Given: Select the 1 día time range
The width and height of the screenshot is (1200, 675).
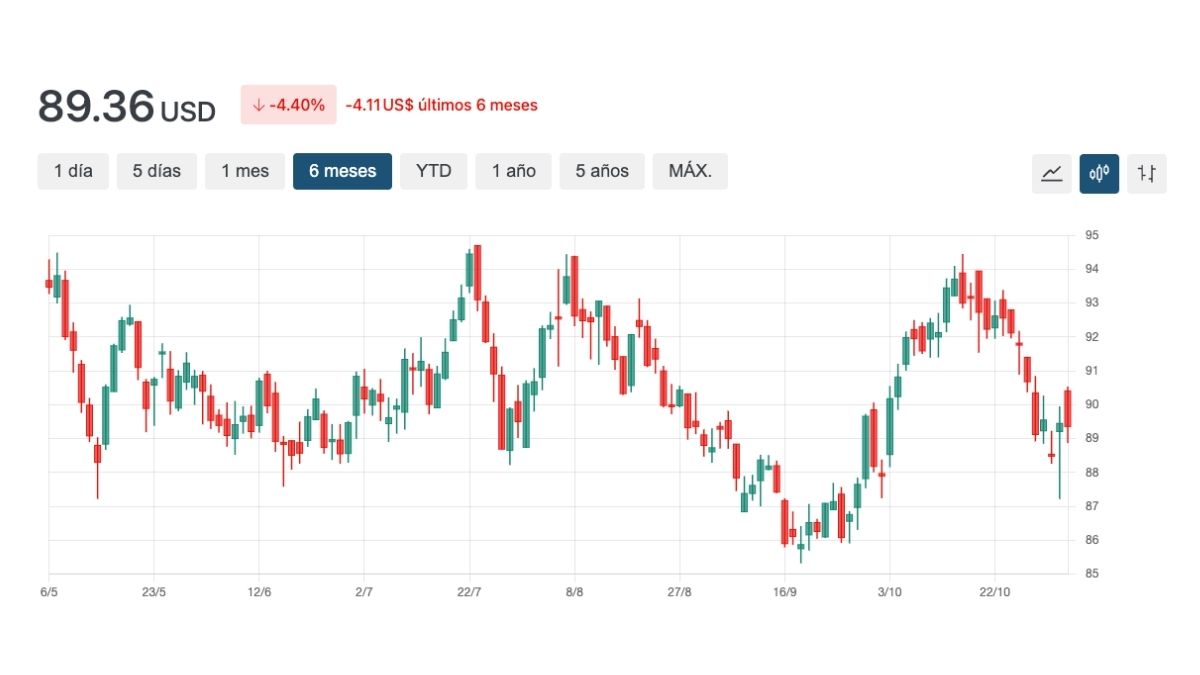Looking at the screenshot, I should point(73,171).
